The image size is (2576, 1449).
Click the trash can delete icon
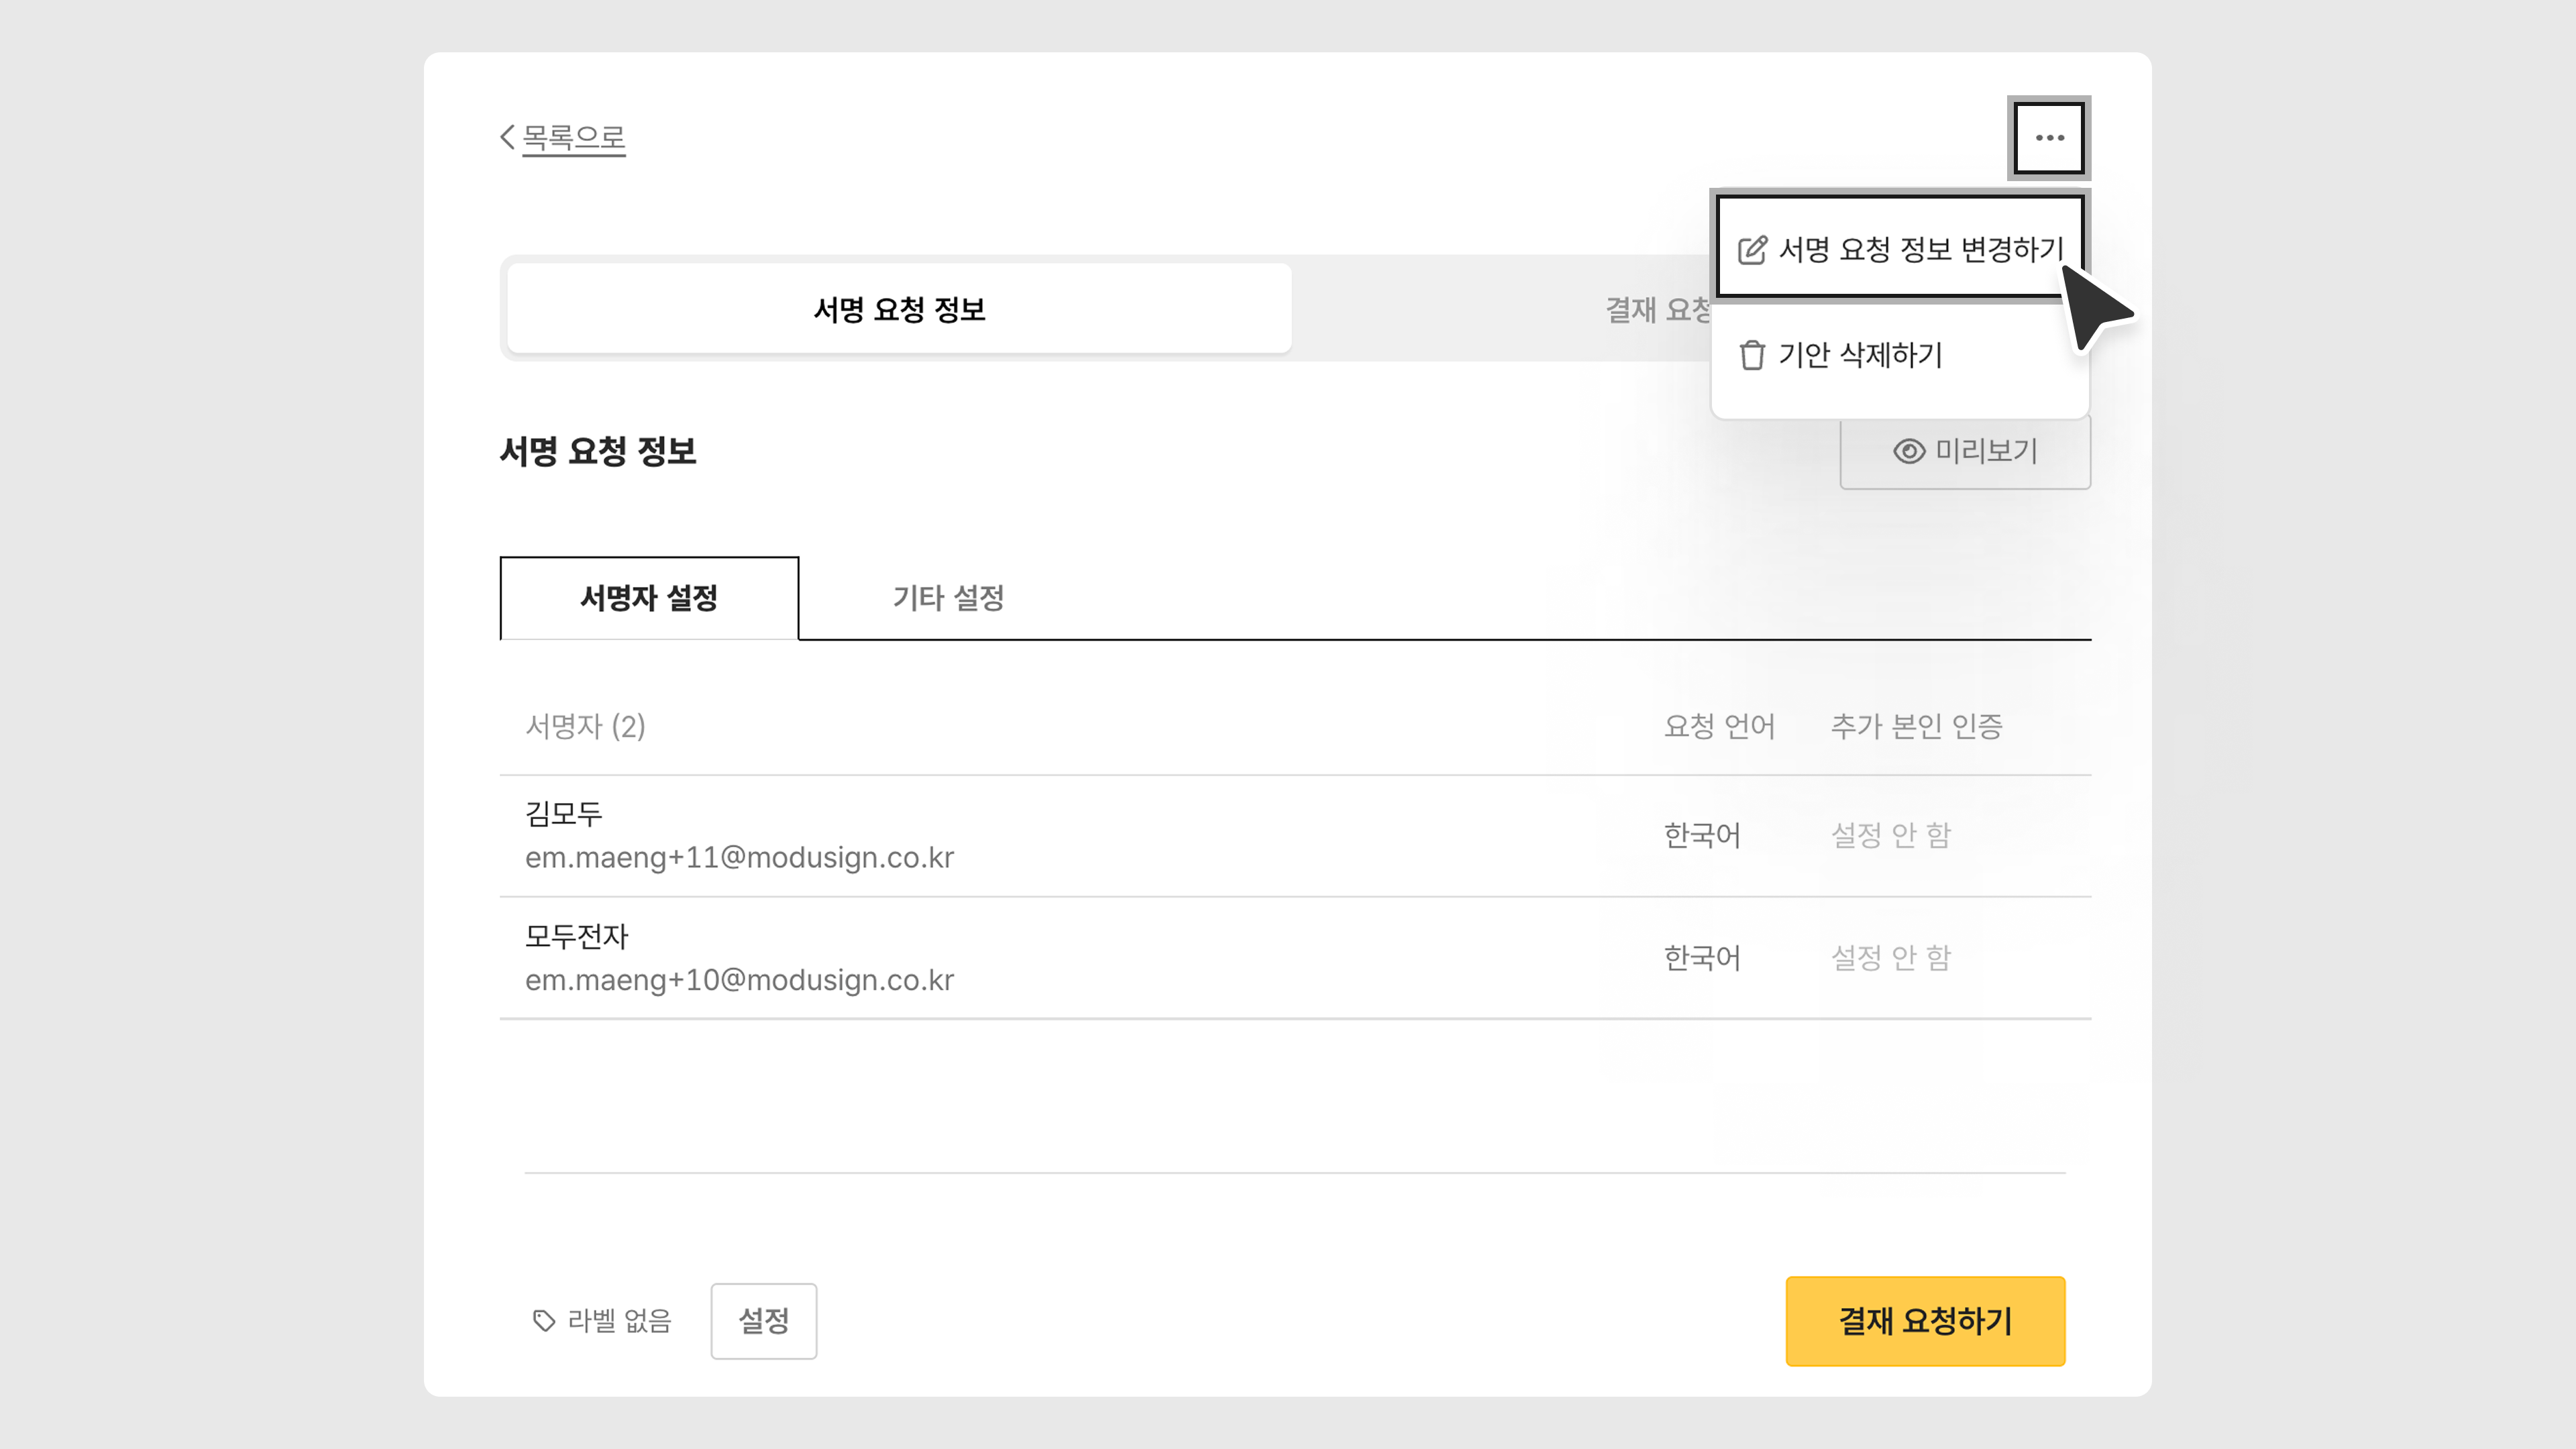[1752, 355]
